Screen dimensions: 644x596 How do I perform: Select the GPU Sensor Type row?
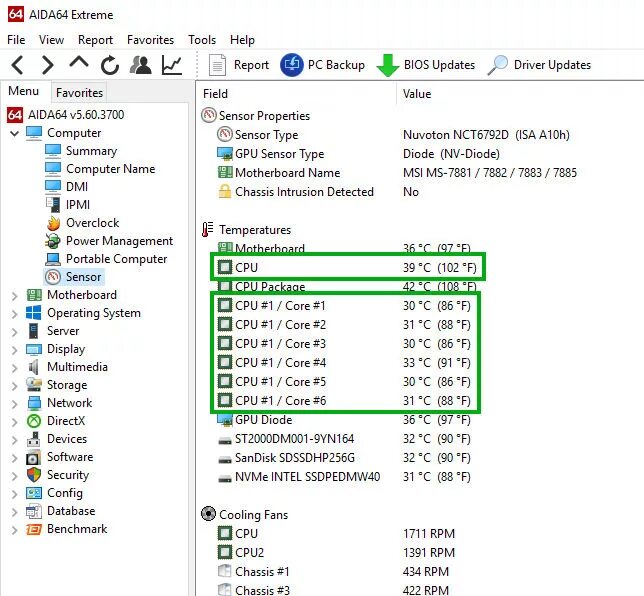tap(358, 154)
